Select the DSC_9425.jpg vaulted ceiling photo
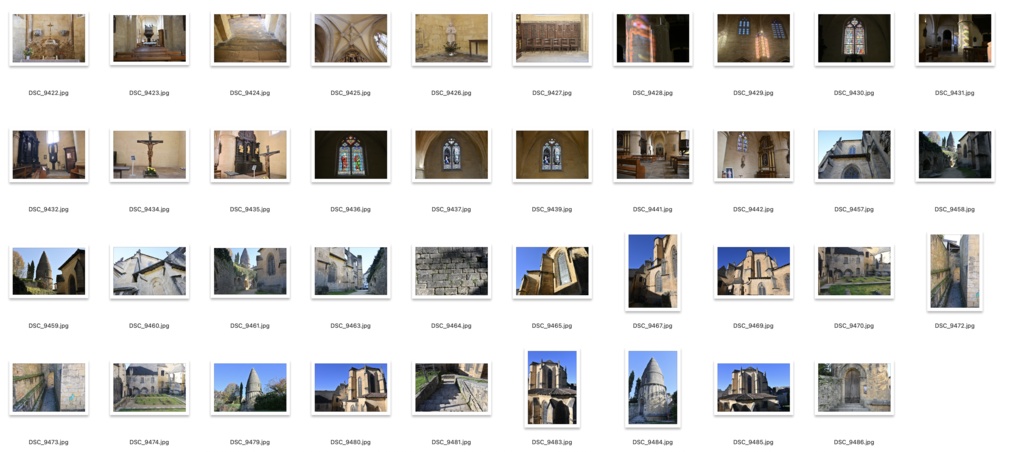Image resolution: width=1024 pixels, height=452 pixels. pos(351,39)
